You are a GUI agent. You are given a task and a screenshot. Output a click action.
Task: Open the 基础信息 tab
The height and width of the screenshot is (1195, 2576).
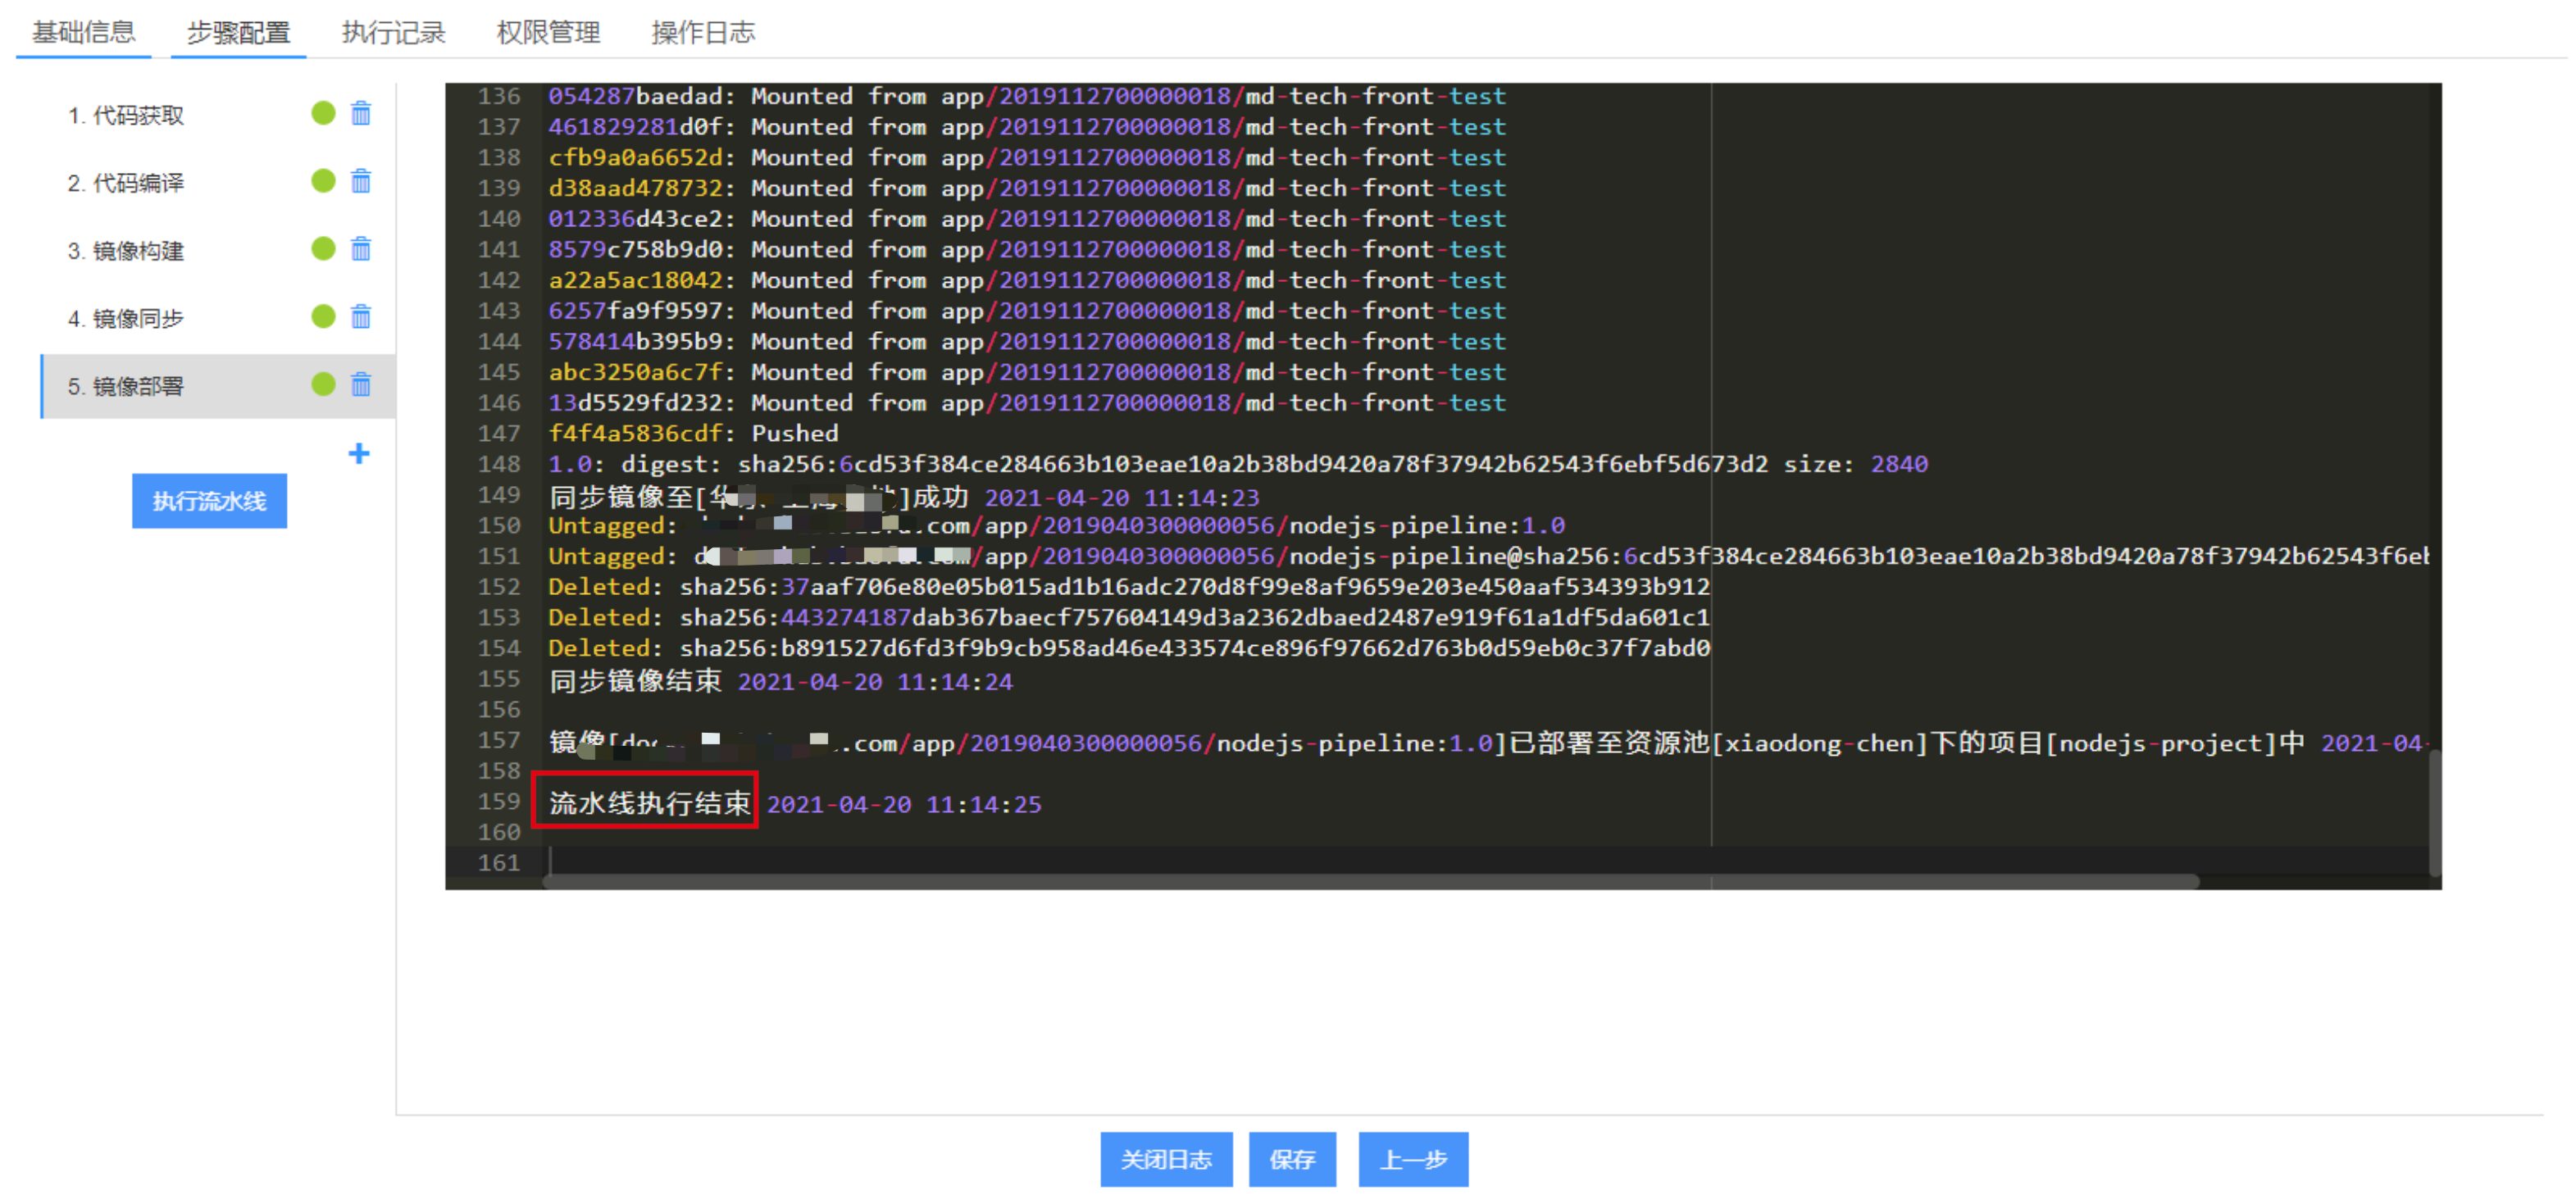(84, 32)
